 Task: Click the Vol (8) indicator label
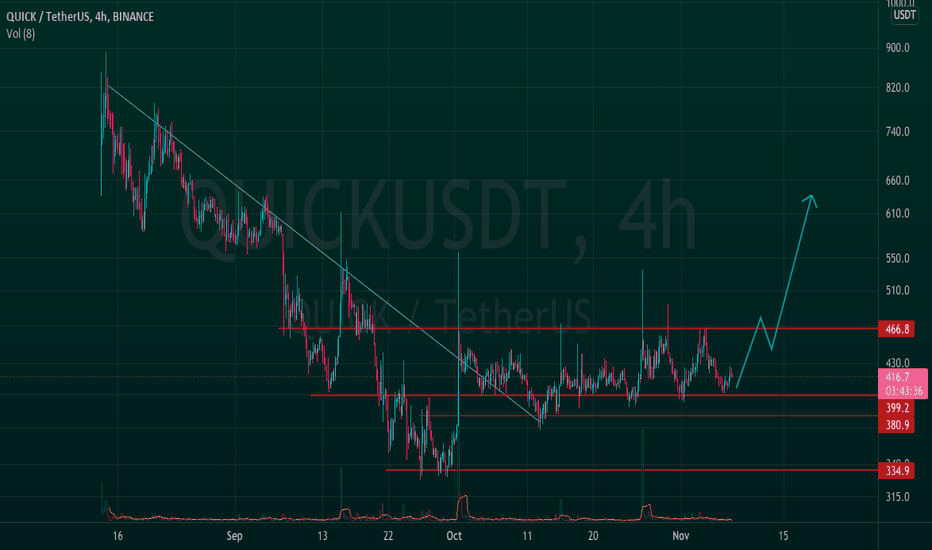(x=21, y=34)
